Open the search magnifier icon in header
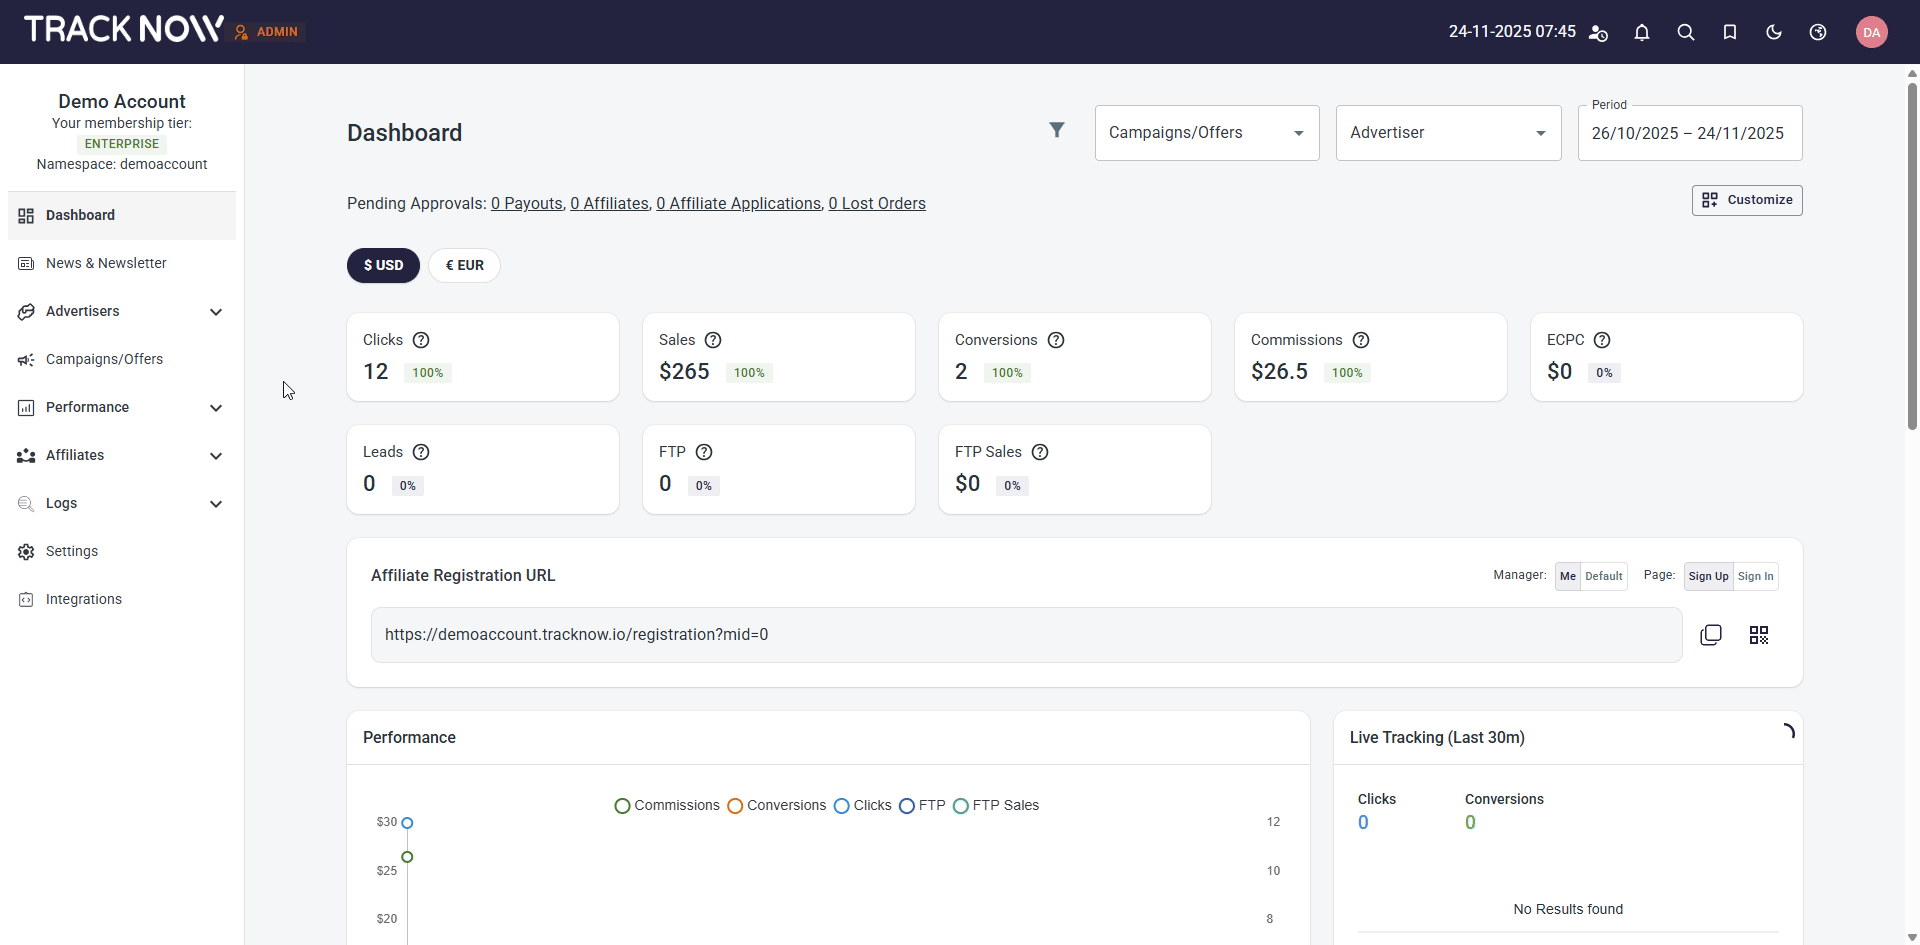 1685,32
